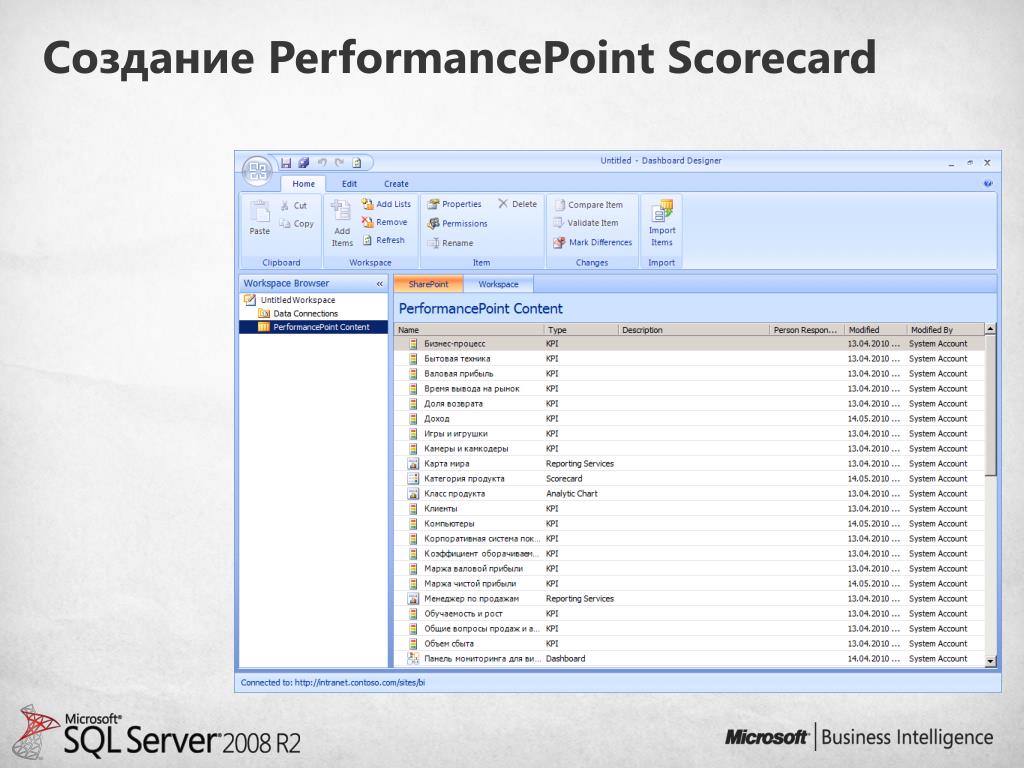Collapse the Workspace Browser pane

click(x=379, y=283)
